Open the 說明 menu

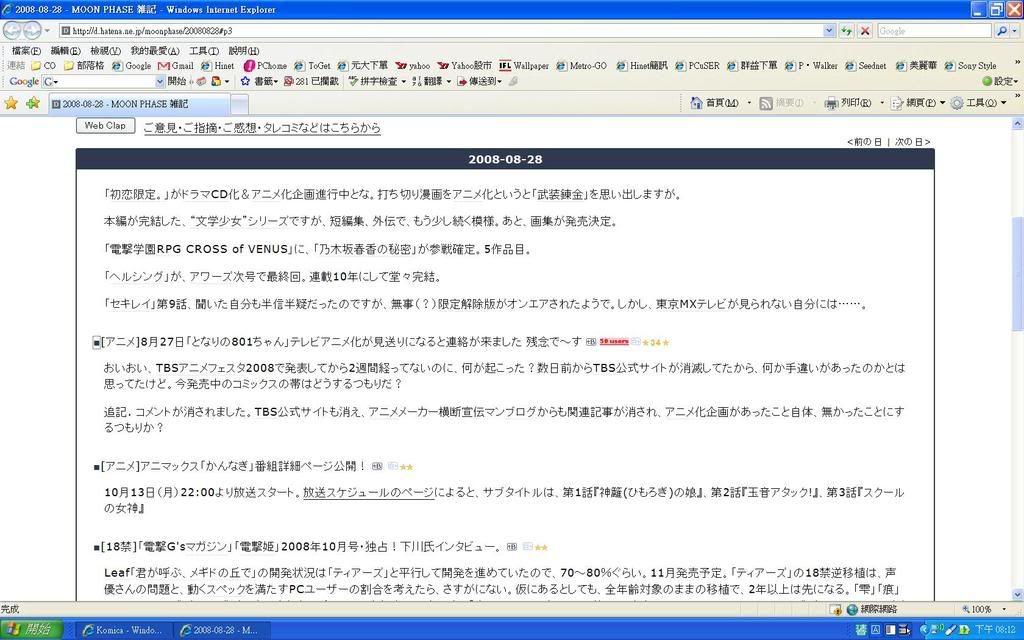click(x=244, y=51)
